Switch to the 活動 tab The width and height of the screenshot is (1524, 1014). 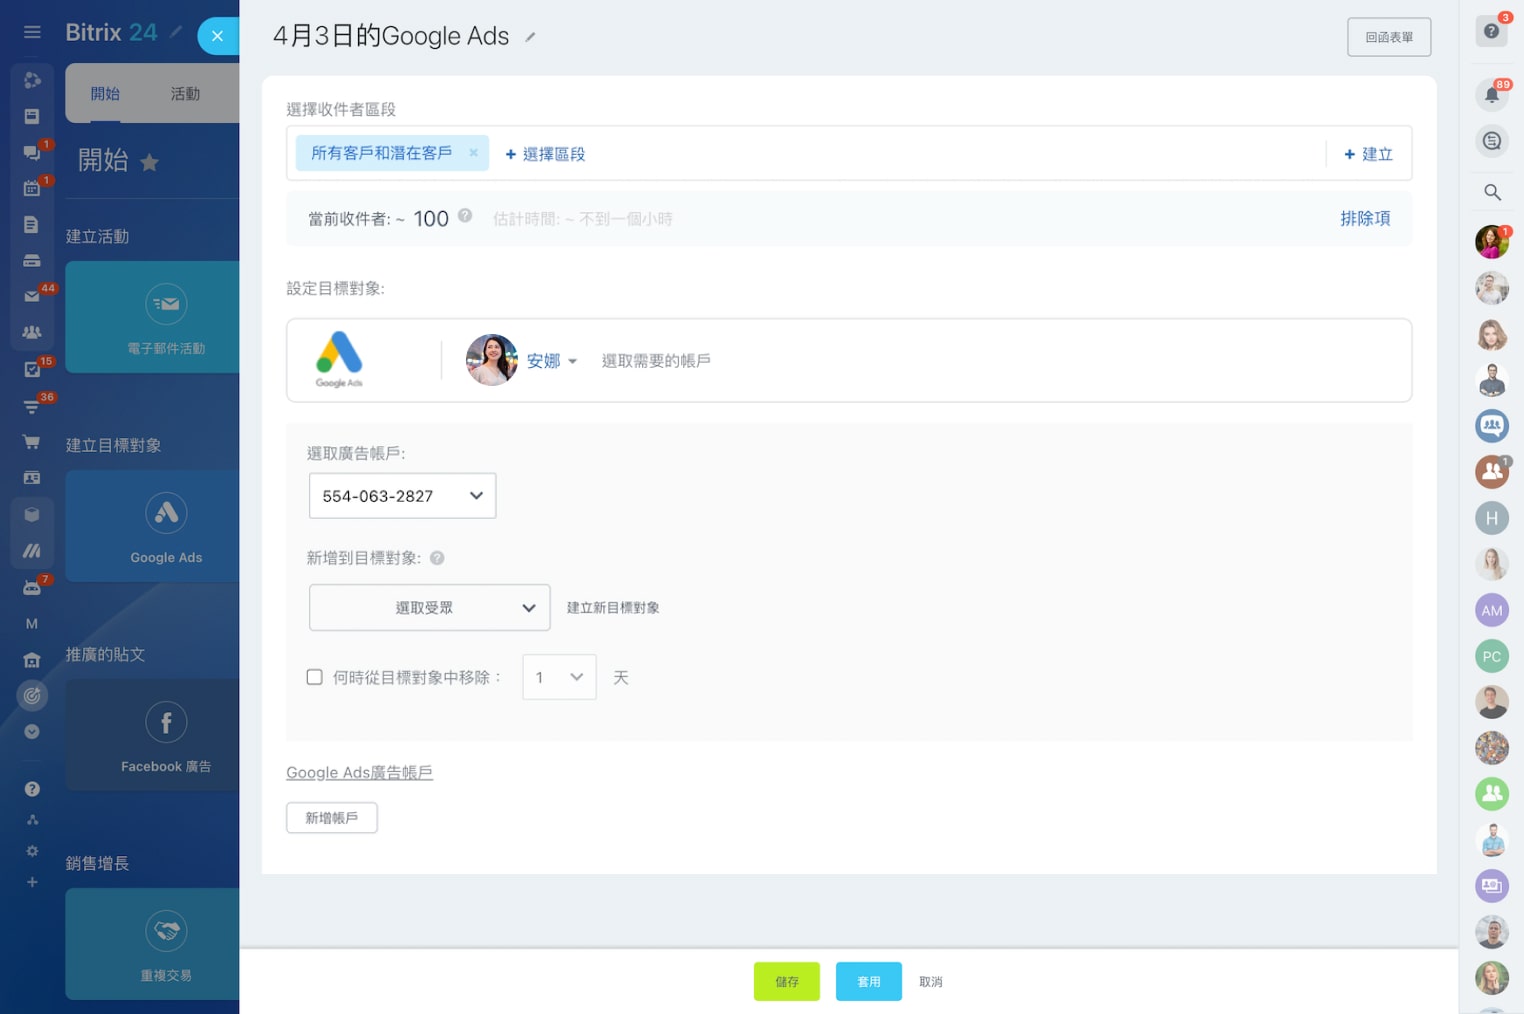(x=185, y=94)
